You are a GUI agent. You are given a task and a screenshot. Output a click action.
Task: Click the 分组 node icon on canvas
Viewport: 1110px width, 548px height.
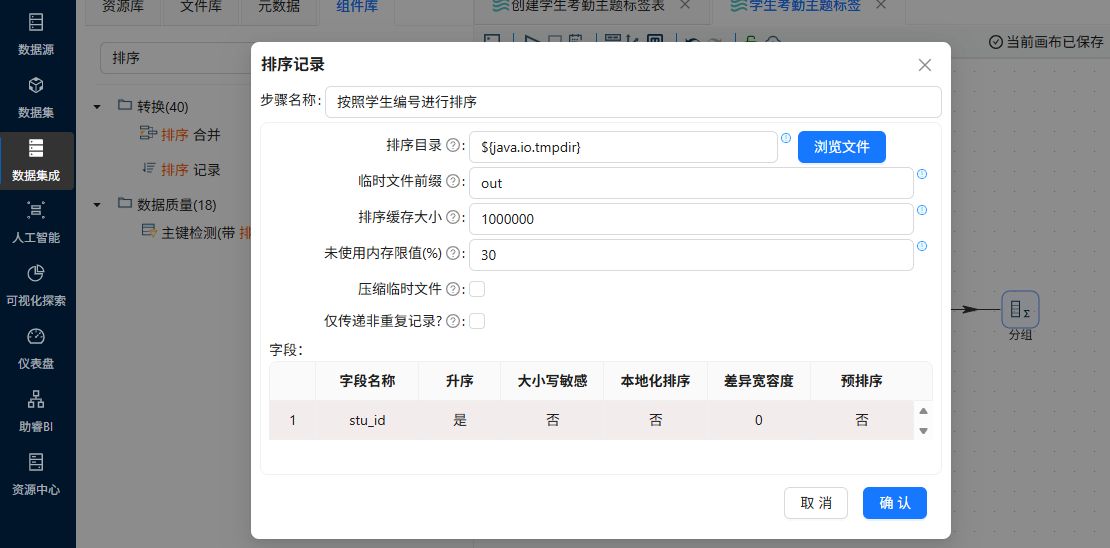tap(1020, 309)
